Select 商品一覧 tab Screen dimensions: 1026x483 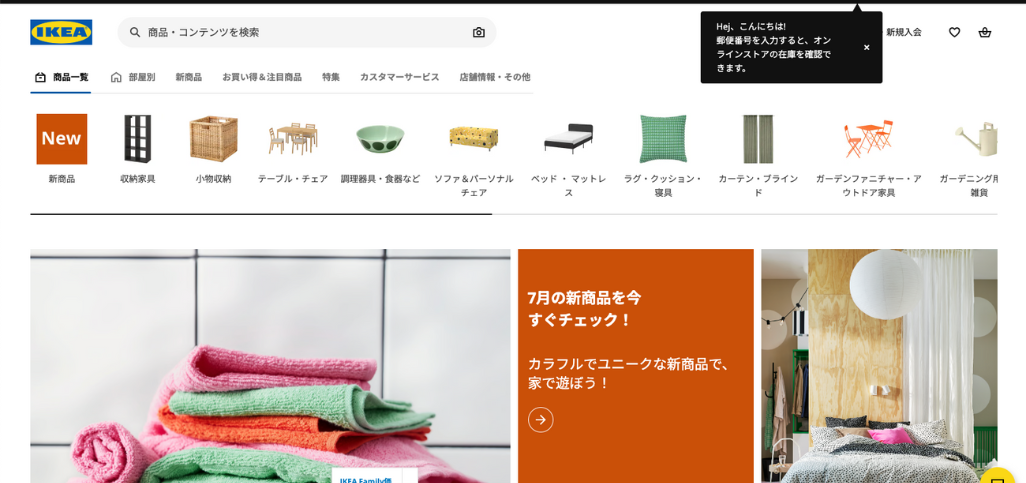tap(61, 77)
